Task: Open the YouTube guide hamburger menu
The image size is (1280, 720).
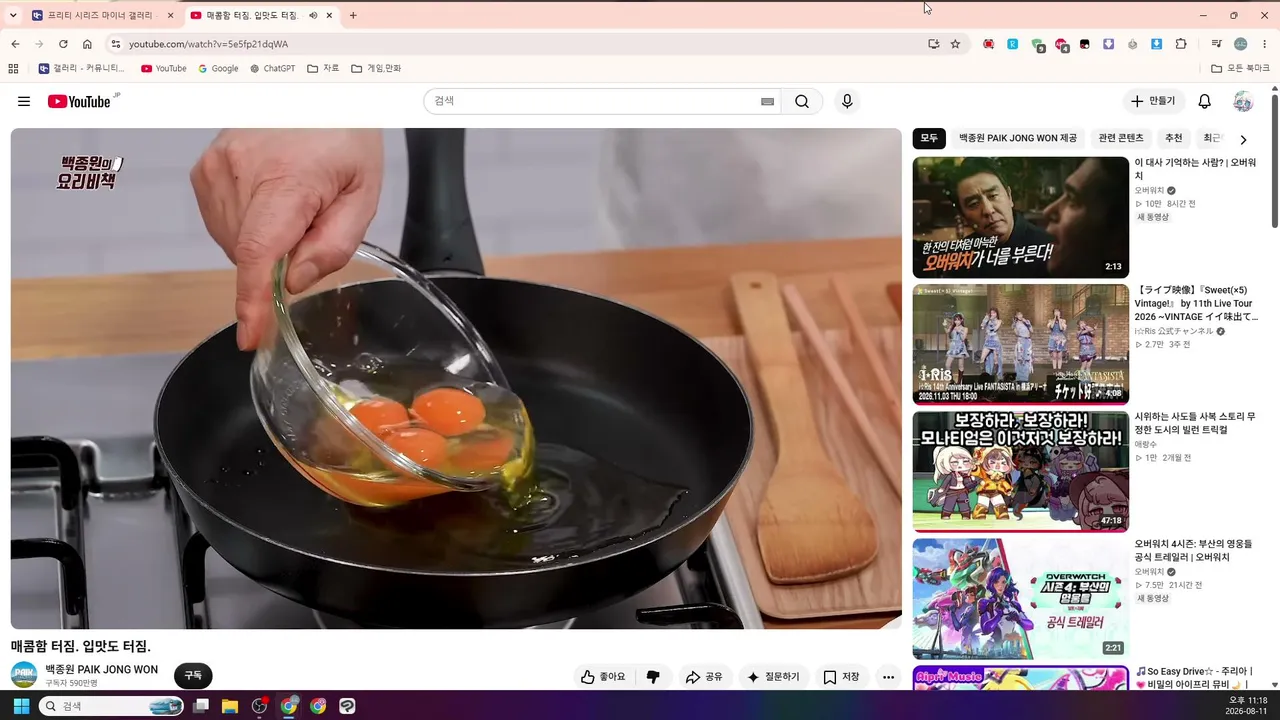Action: [24, 101]
